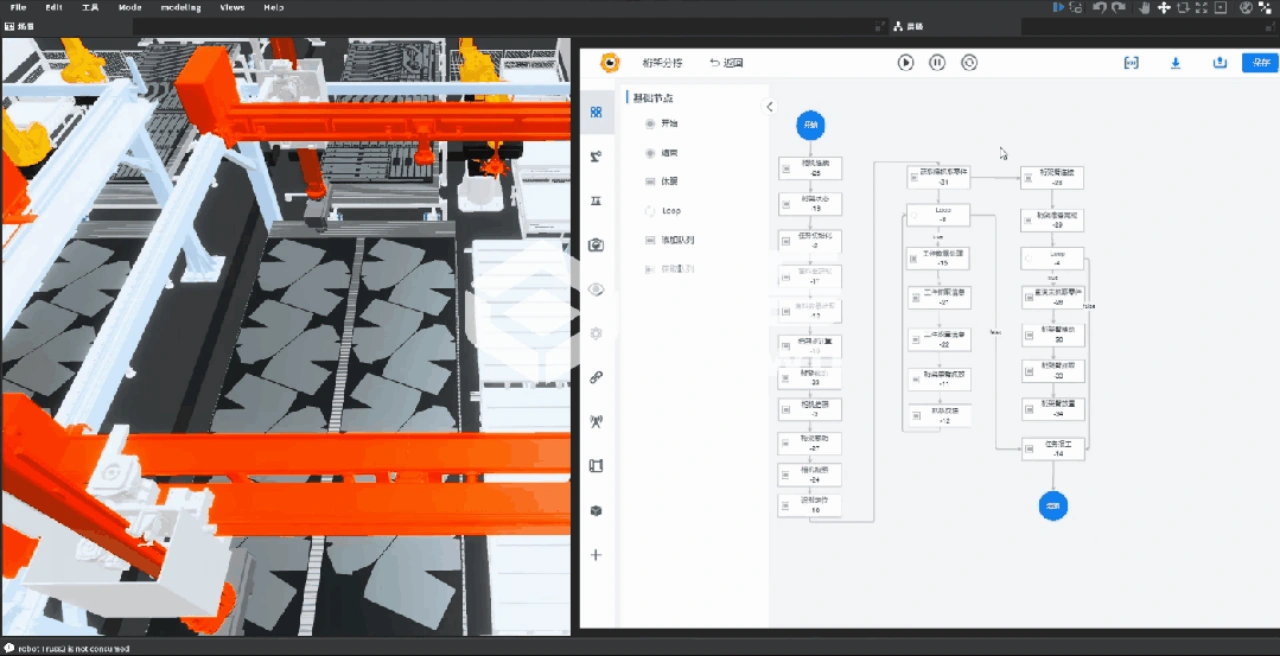Viewport: 1280px width, 656px height.
Task: Select the map sidebar icon
Action: coord(596,466)
